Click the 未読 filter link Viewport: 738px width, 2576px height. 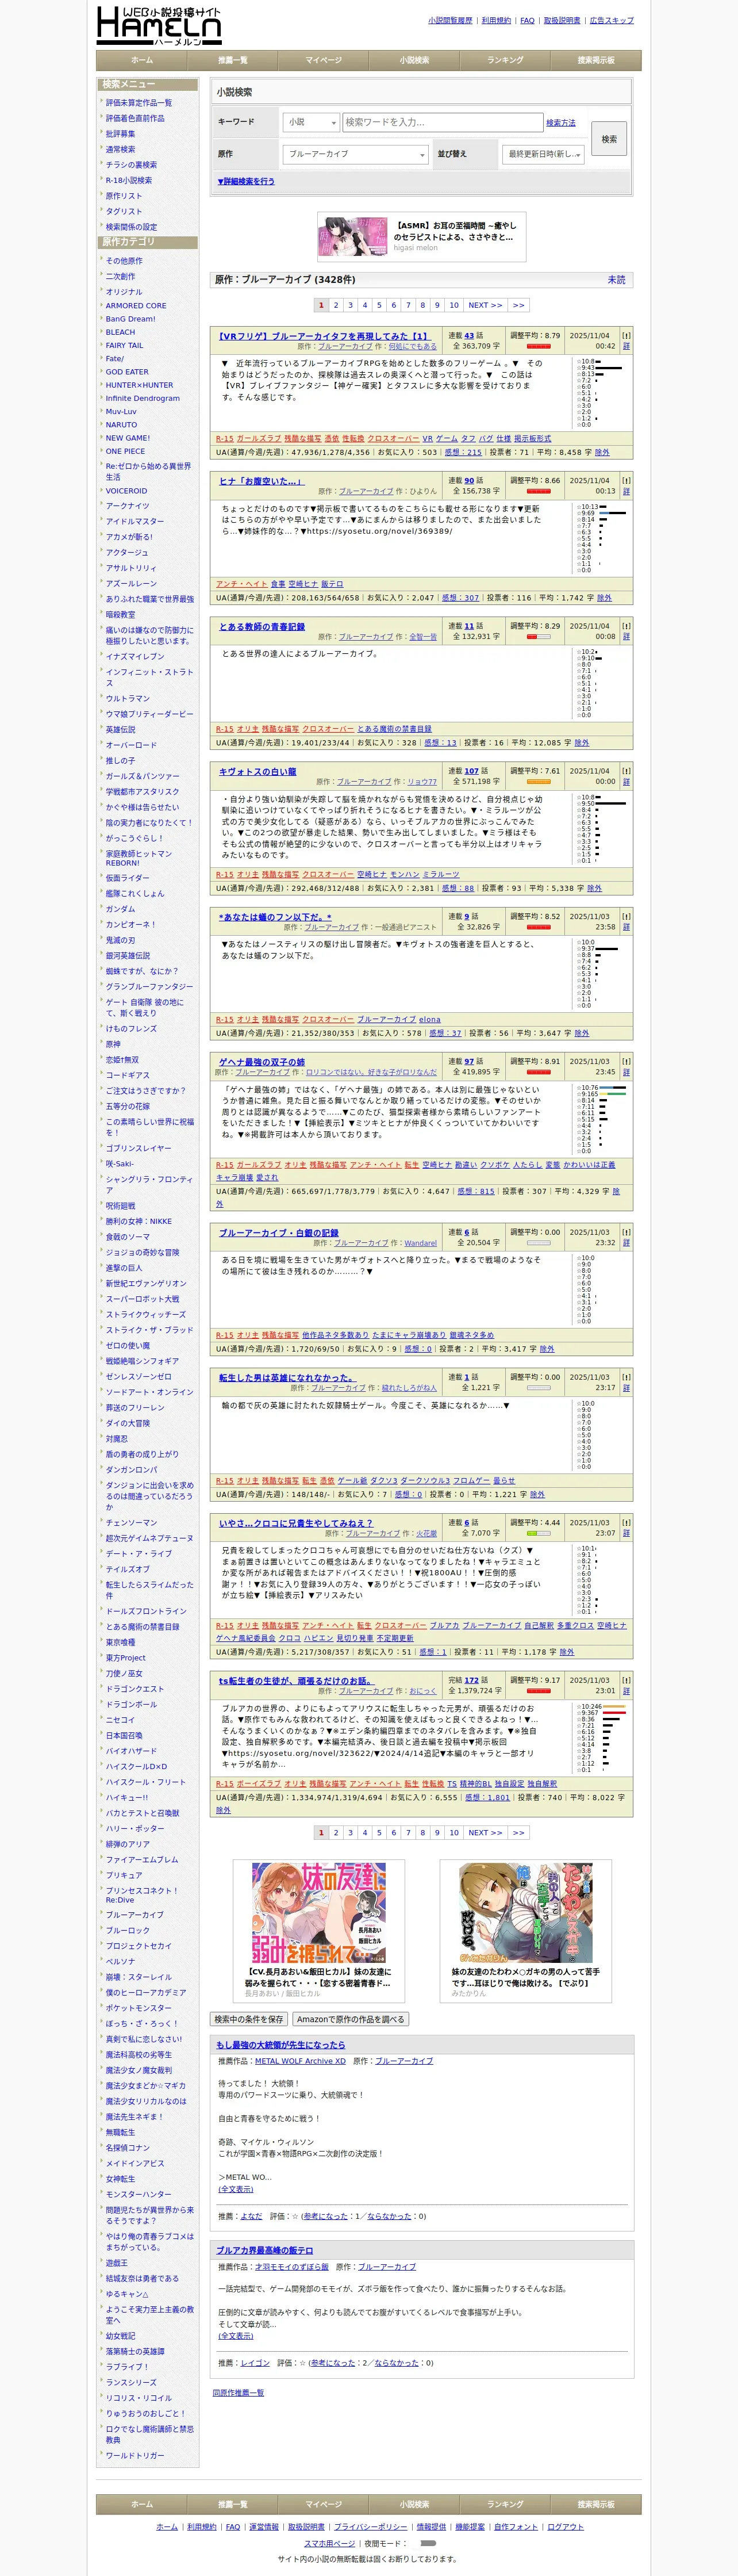pos(617,280)
